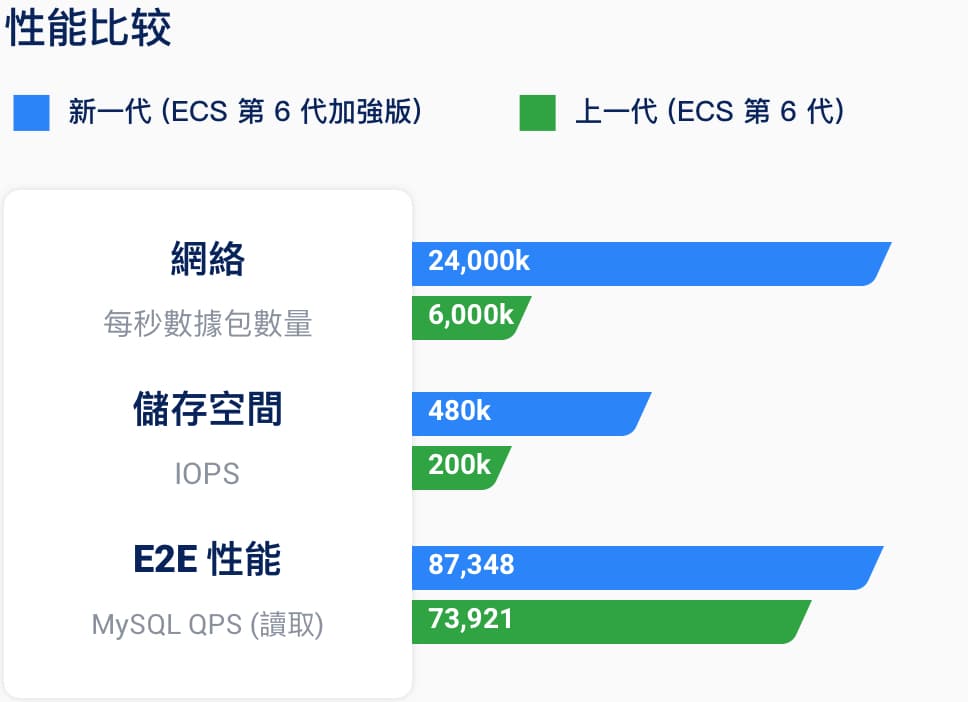
Task: Select the 新一代 (ECS 第 6 代加強版) legend label
Action: (245, 112)
